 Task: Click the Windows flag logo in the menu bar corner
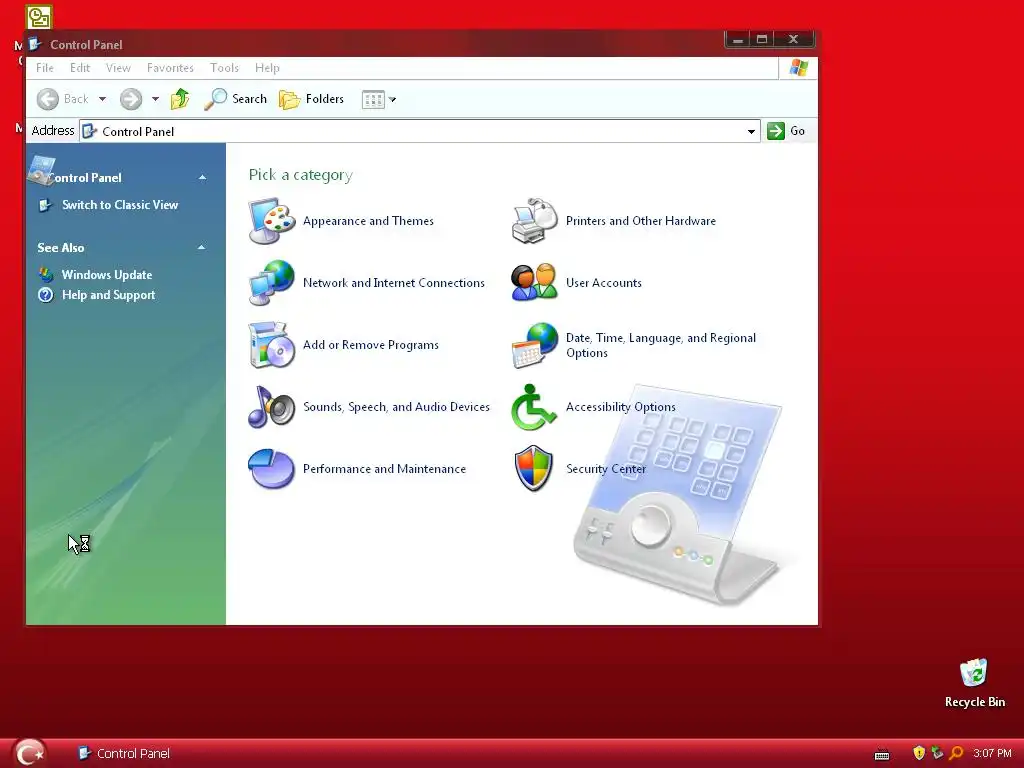click(x=798, y=67)
